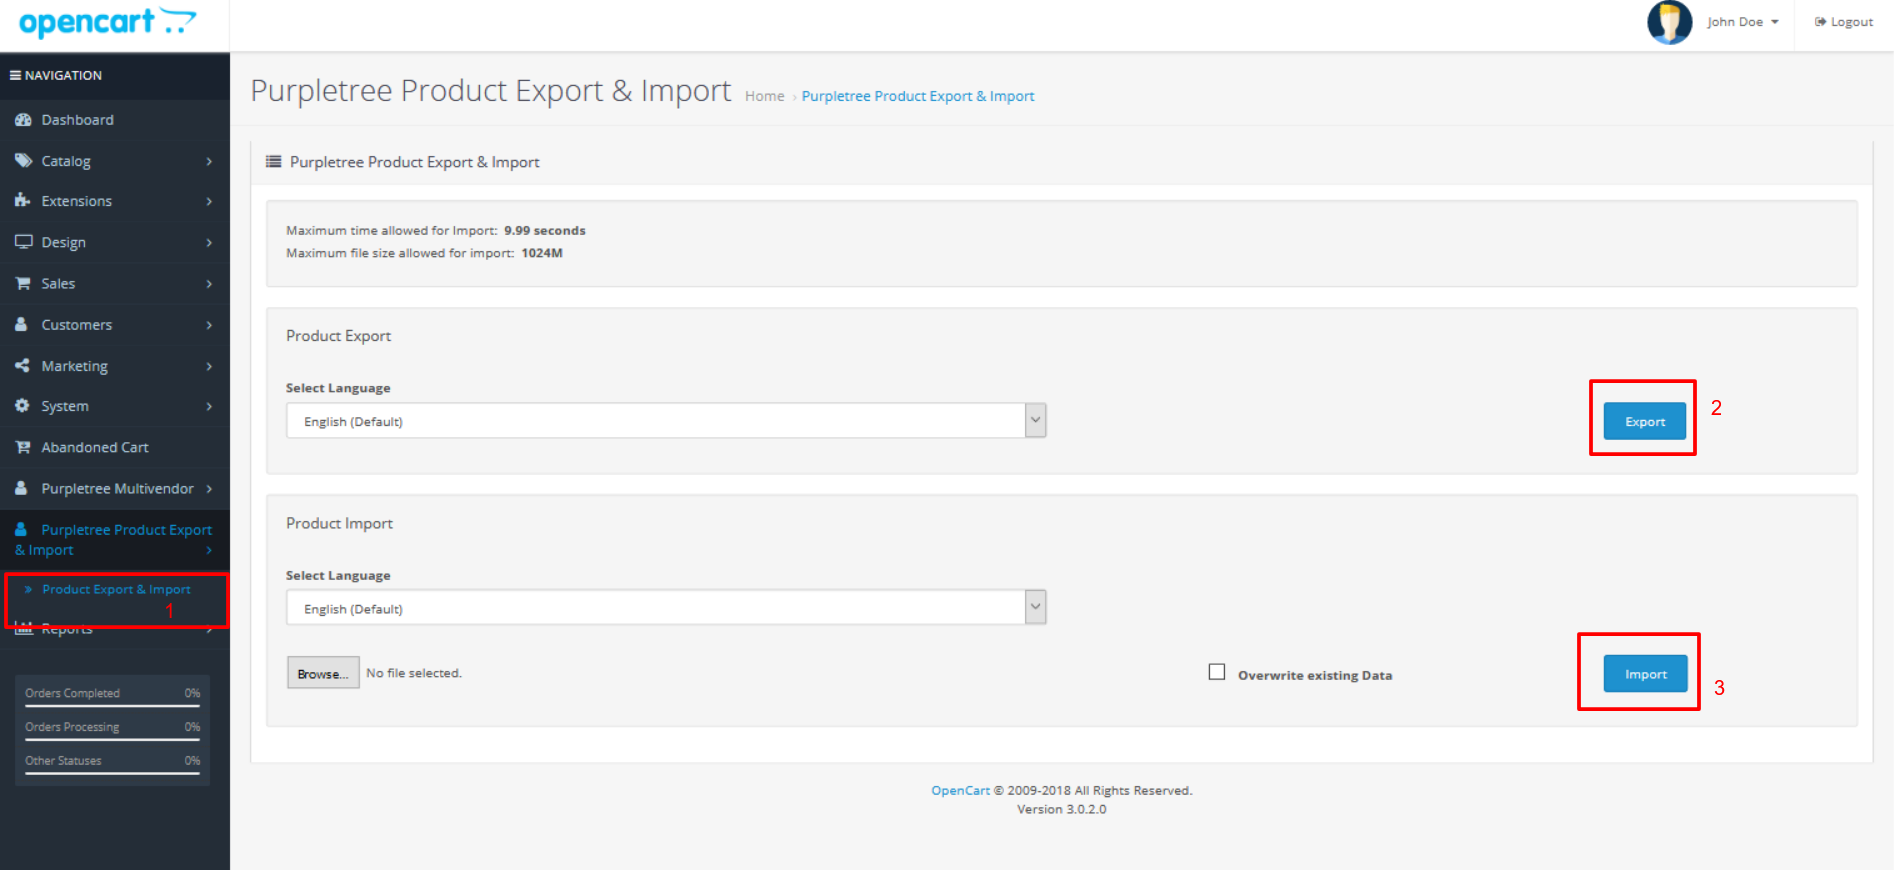Viewport: 1903px width, 870px height.
Task: Click John Doe's avatar picture
Action: (1669, 22)
